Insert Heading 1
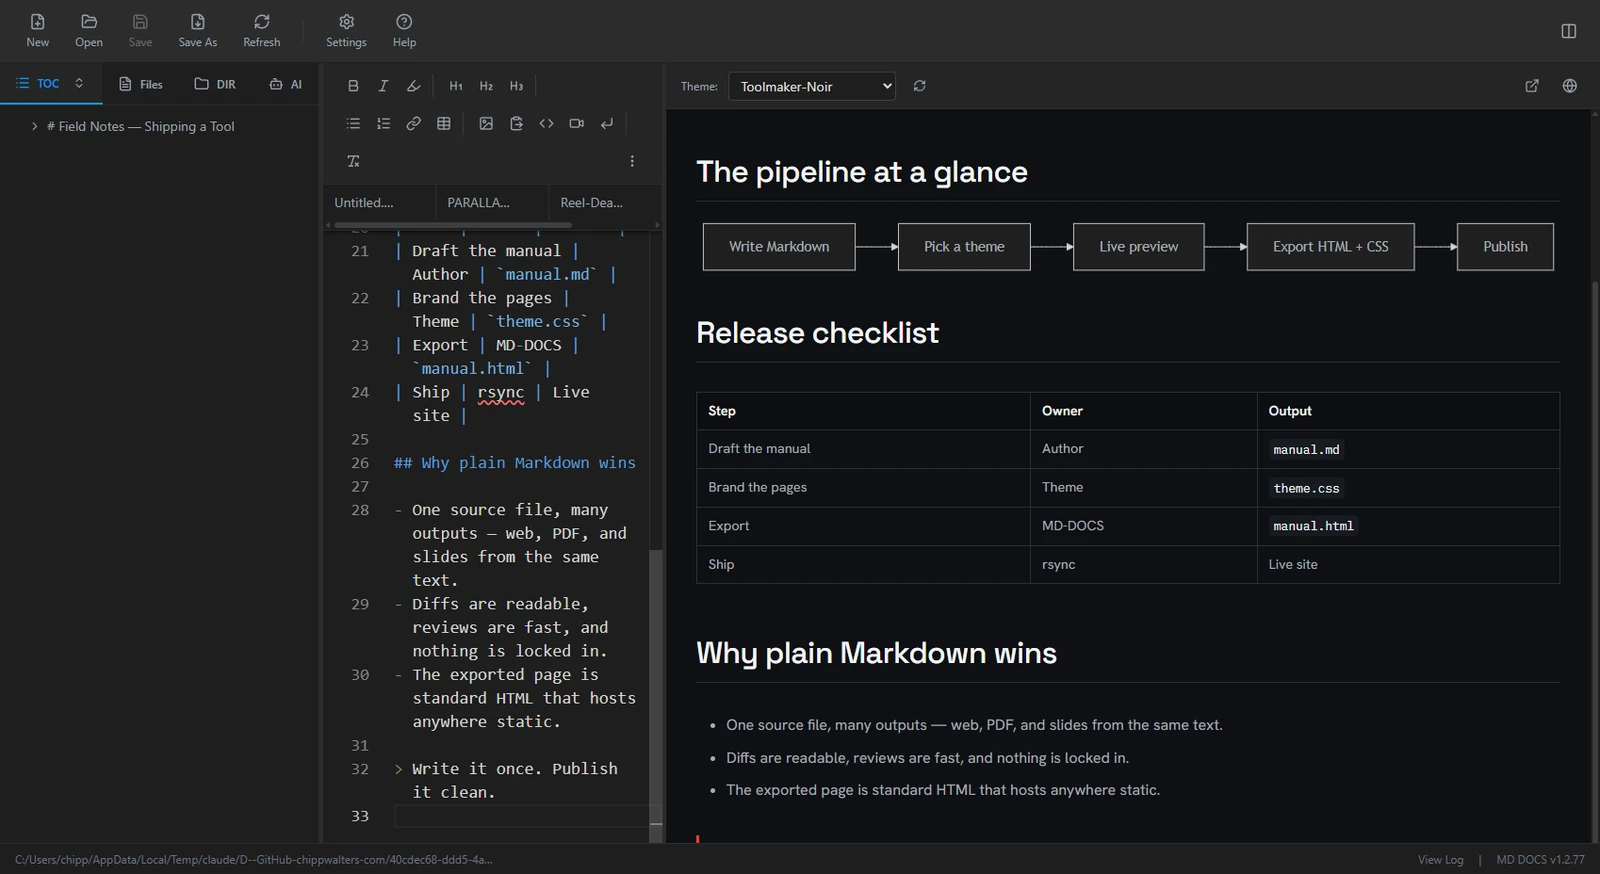This screenshot has height=874, width=1600. 456,86
